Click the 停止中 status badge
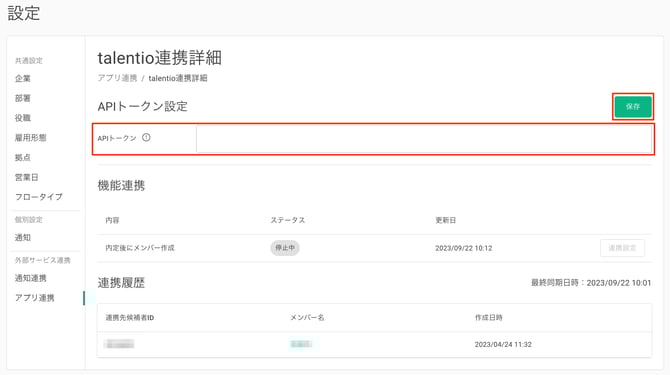670x375 pixels. click(285, 248)
